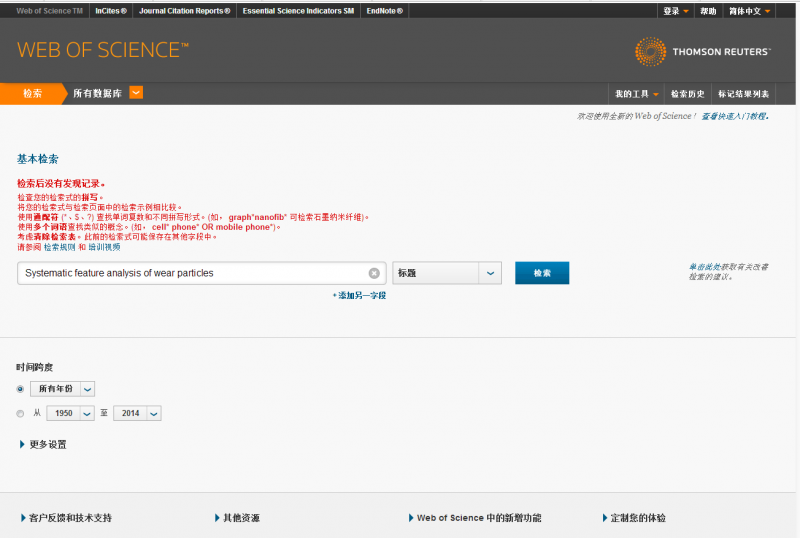Select the 所有年份 radio button

click(x=20, y=389)
